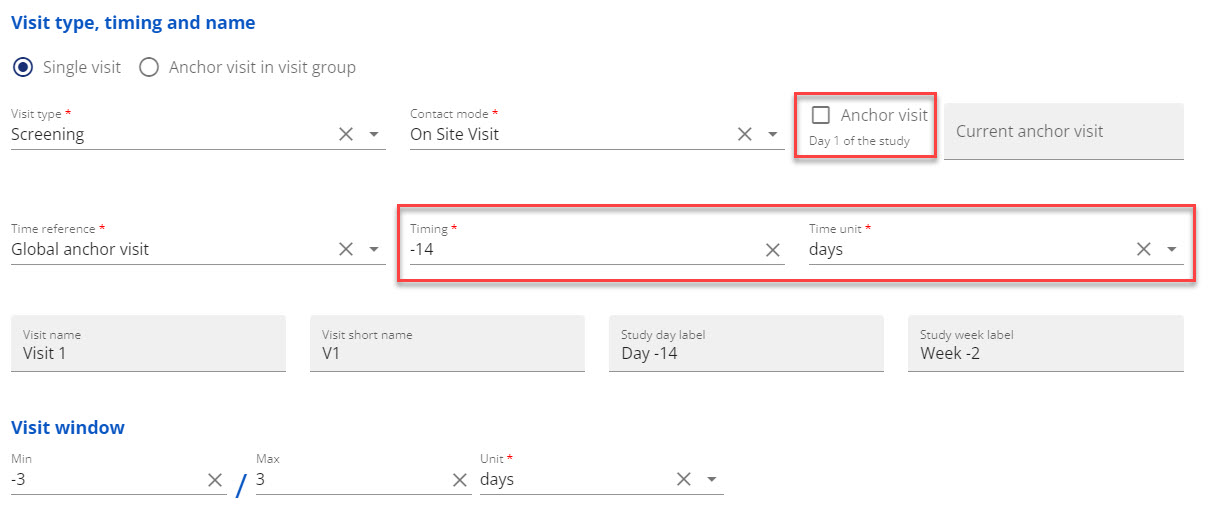
Task: Clear the Contact mode selection
Action: [x=745, y=134]
